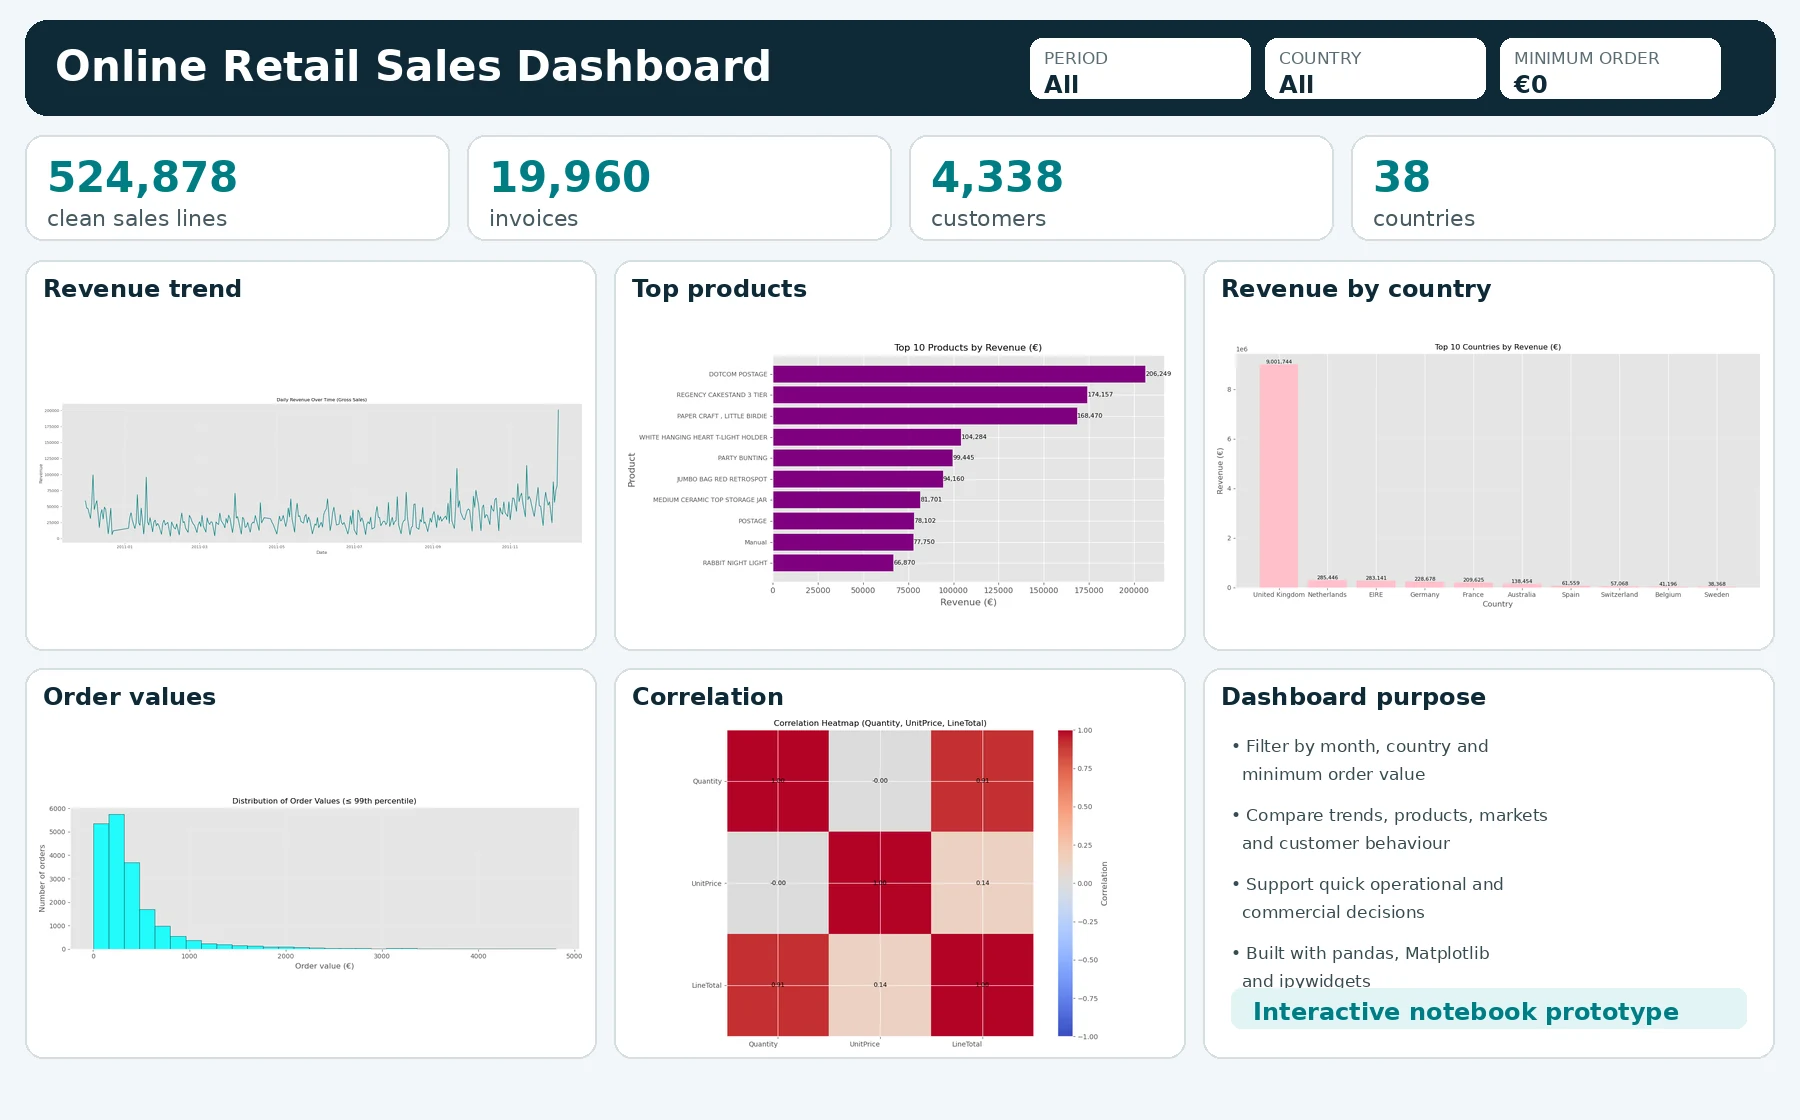Viewport: 1800px width, 1120px height.
Task: Select the DOTCOM POSTAGE bar
Action: pos(959,374)
